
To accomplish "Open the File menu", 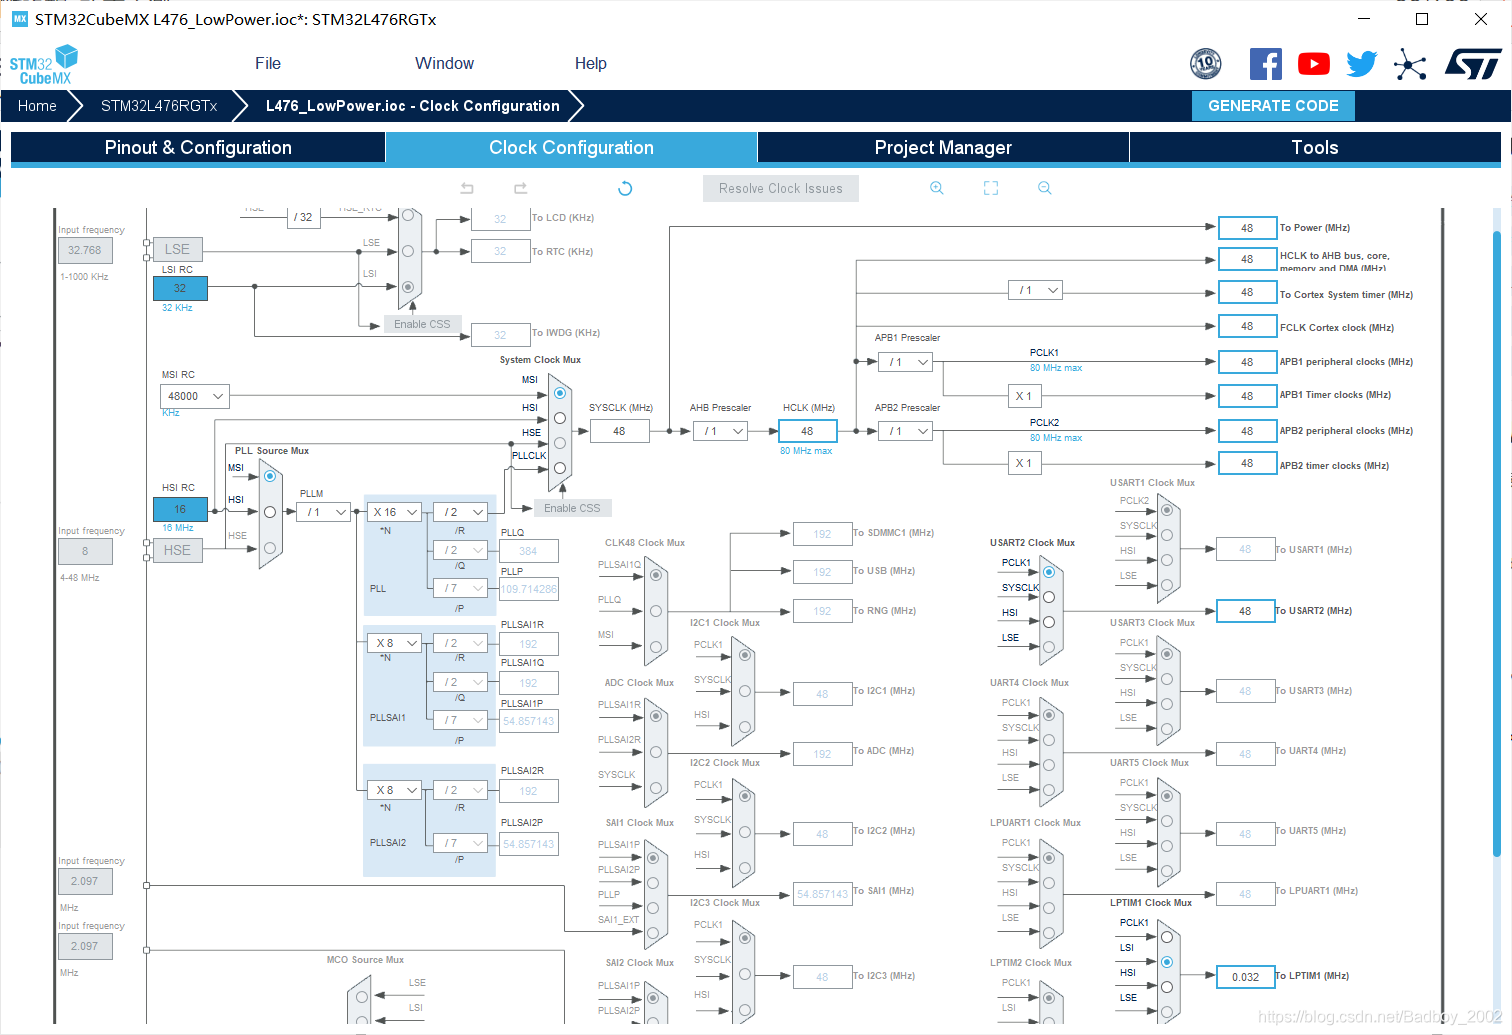I will tap(268, 63).
